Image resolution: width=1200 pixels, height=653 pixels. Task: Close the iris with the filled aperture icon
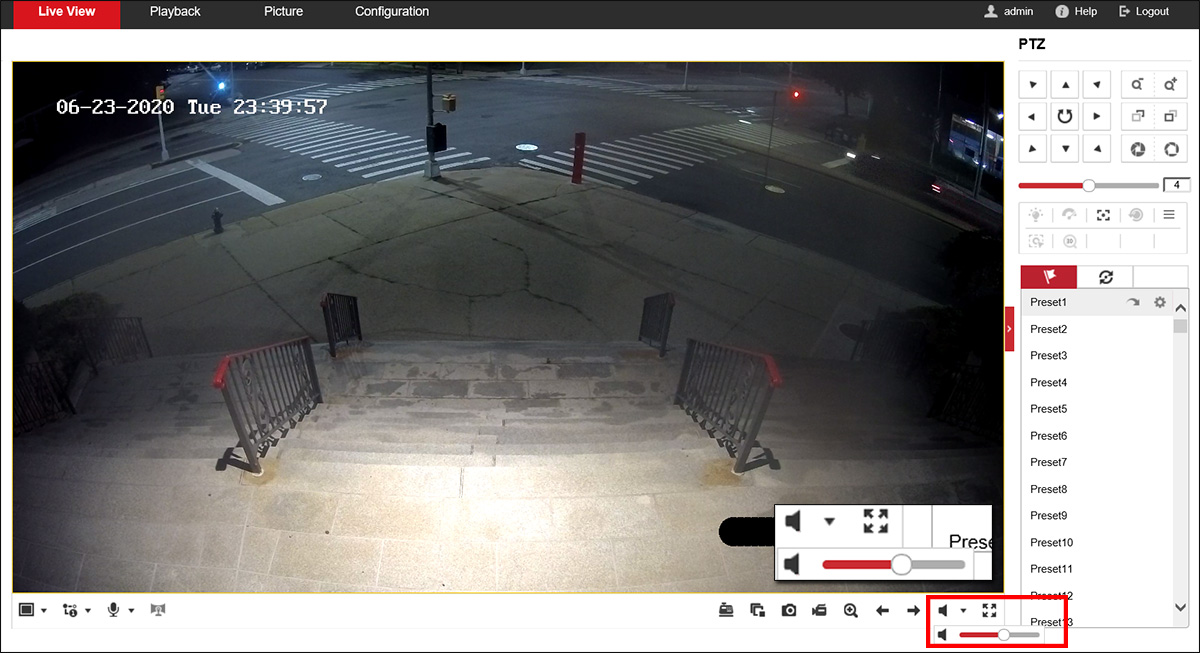pyautogui.click(x=1137, y=148)
